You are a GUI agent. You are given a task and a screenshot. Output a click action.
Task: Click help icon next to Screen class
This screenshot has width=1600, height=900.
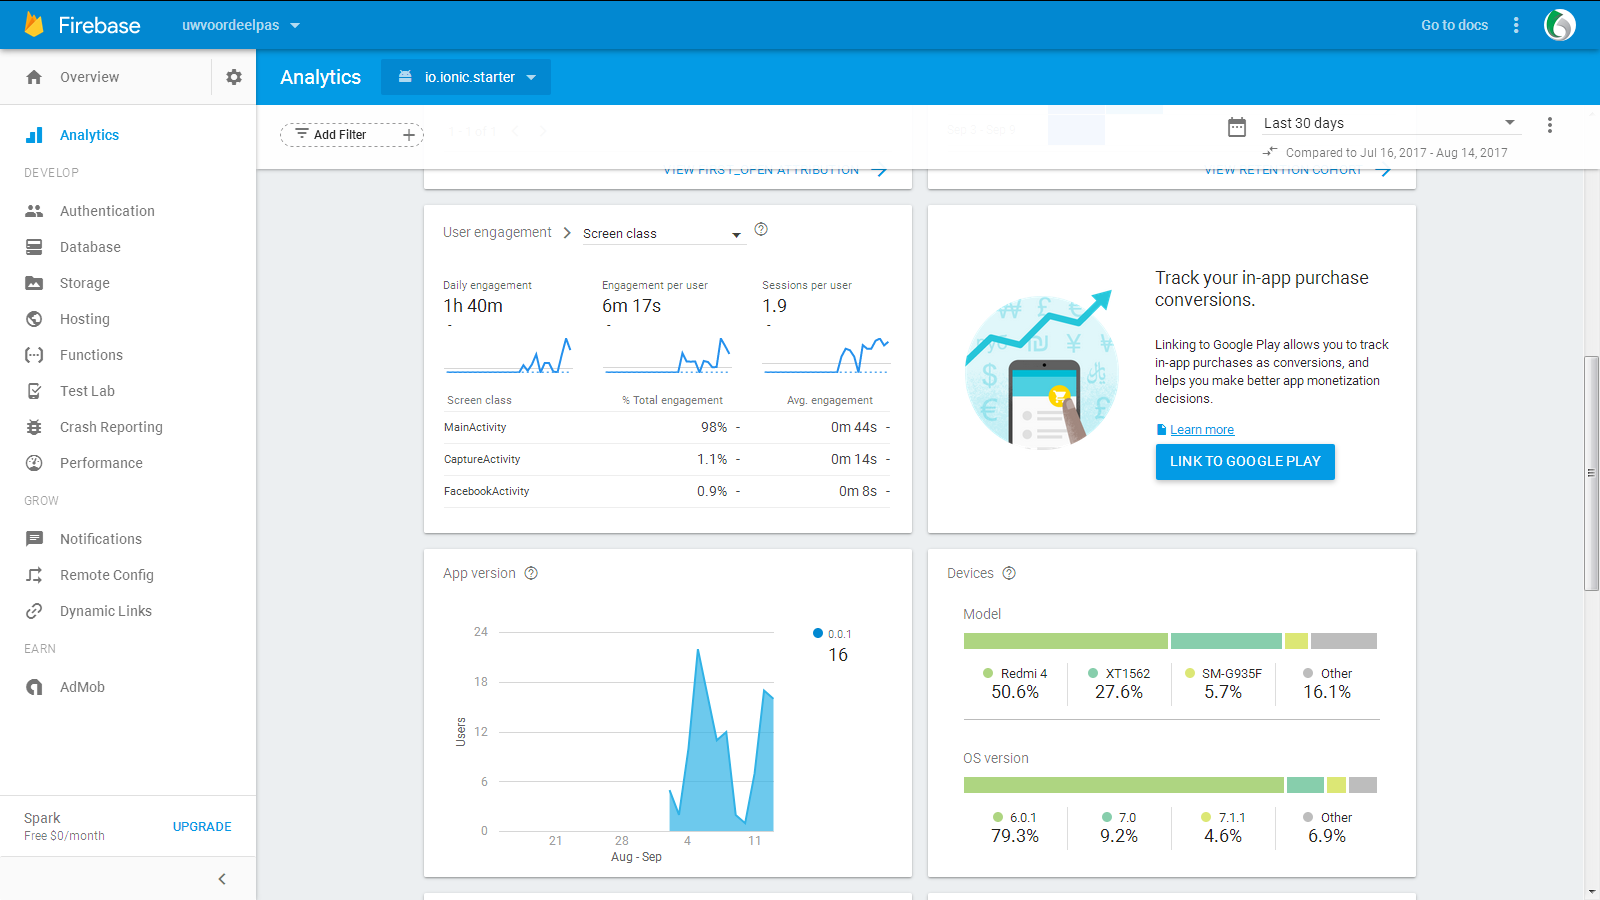[x=761, y=229]
